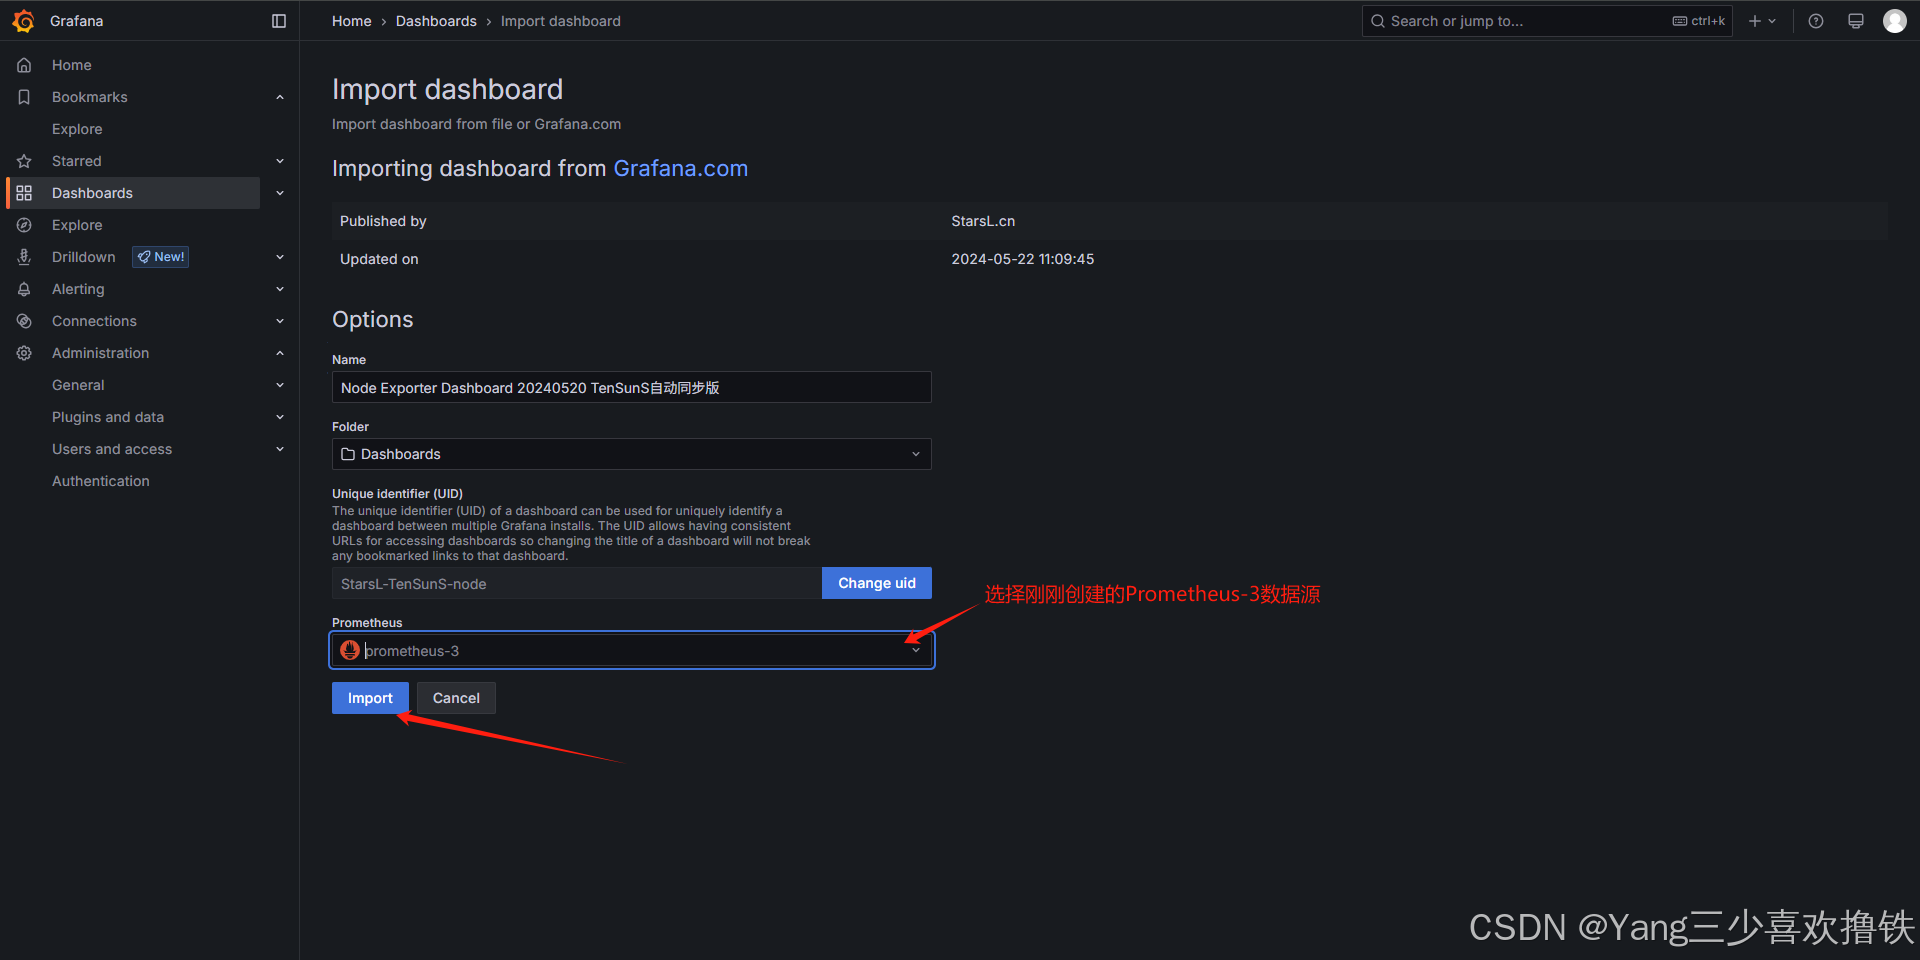Open the help question mark icon
Screen dimensions: 1920x960
tap(1816, 21)
